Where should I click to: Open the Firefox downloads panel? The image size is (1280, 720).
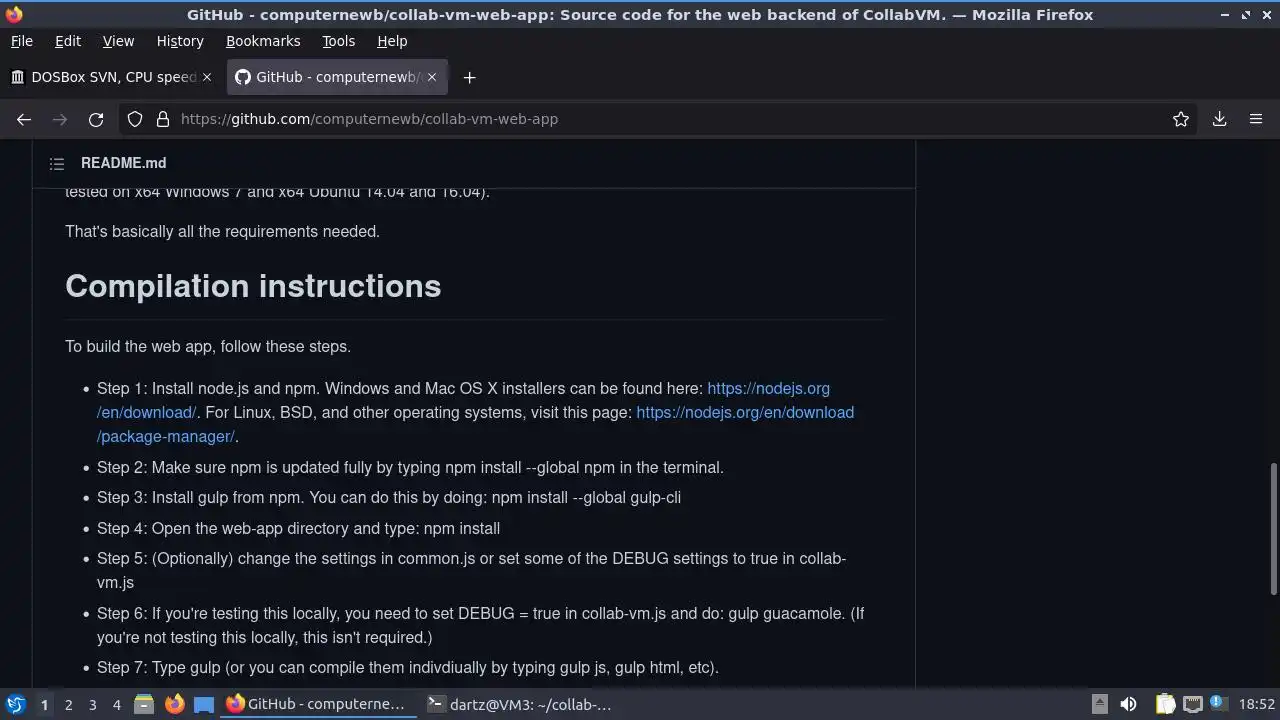point(1219,119)
